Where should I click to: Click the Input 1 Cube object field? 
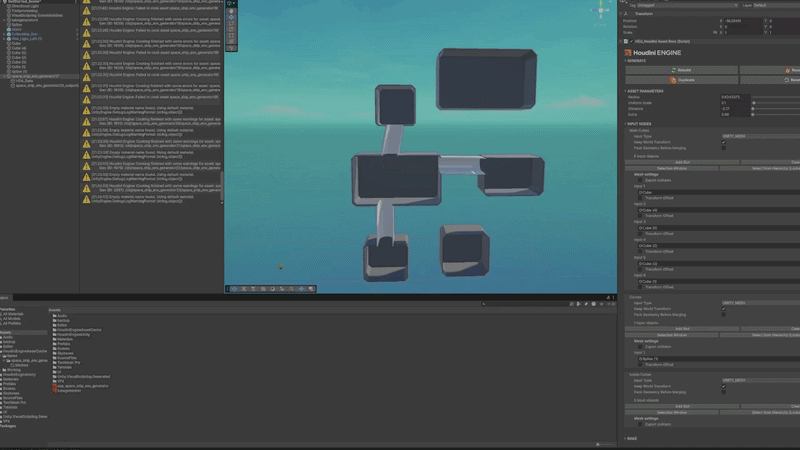719,192
